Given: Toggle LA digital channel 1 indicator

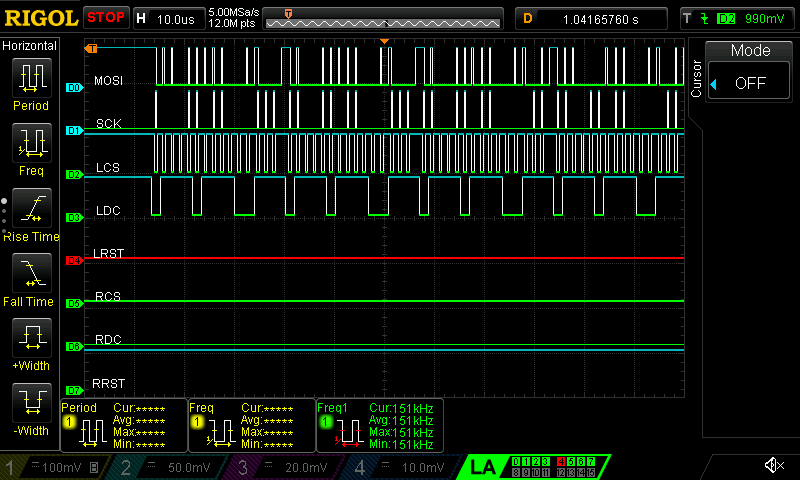Looking at the screenshot, I should point(526,462).
